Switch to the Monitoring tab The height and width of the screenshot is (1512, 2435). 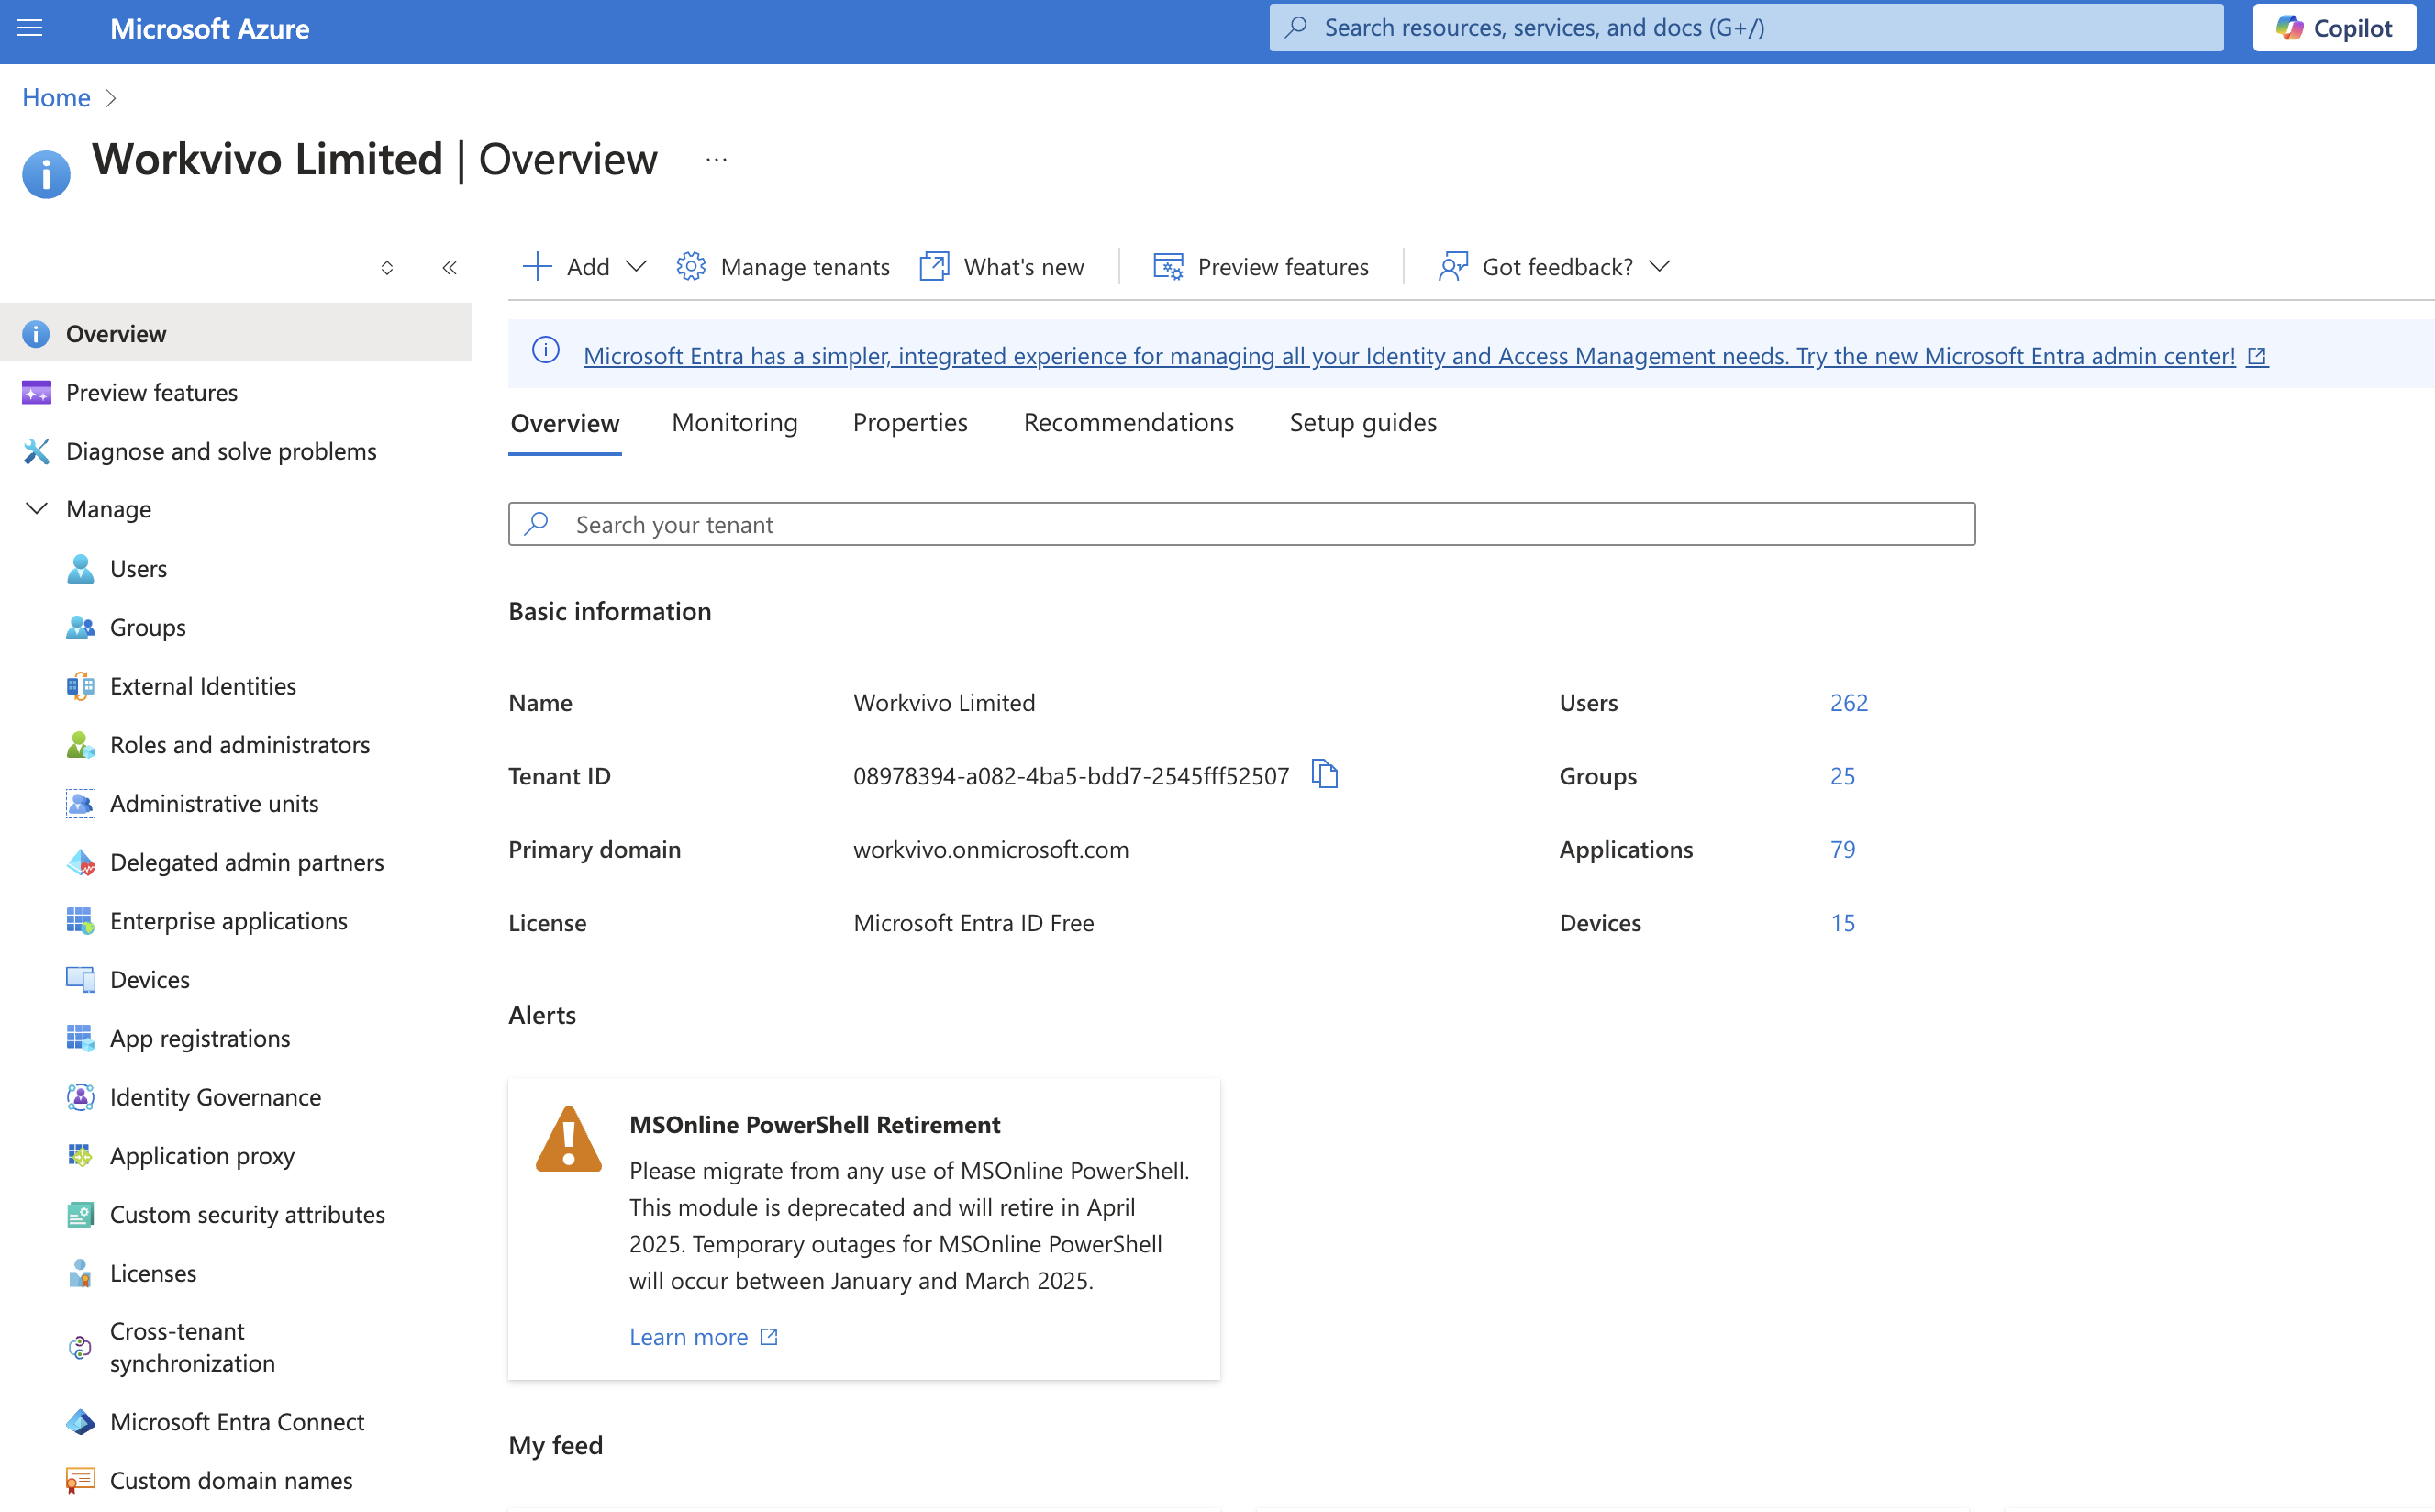(735, 423)
